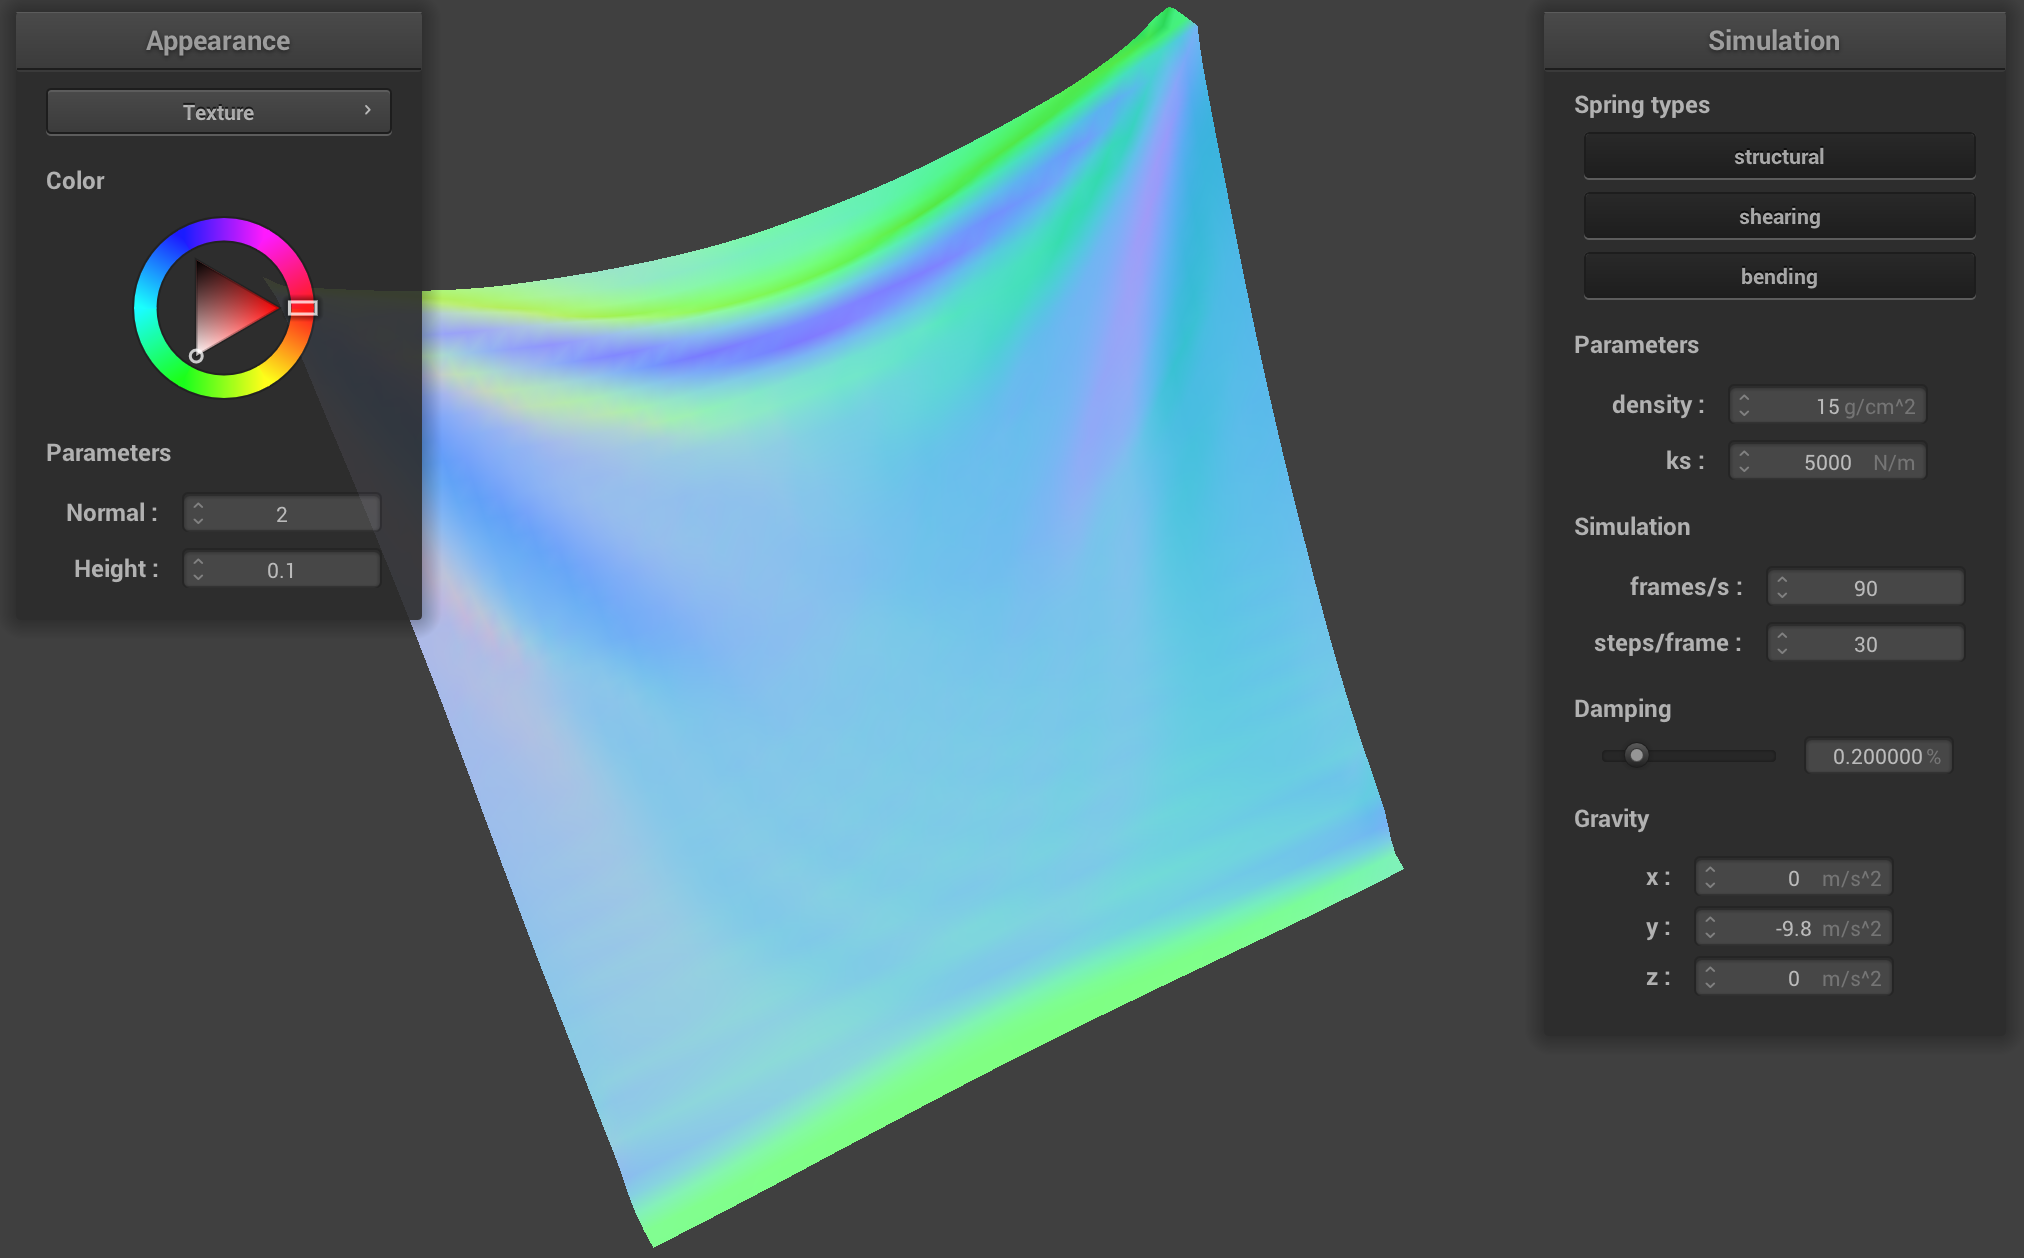Click the stepper arrows of the frames/s field
This screenshot has width=2024, height=1258.
click(1782, 588)
